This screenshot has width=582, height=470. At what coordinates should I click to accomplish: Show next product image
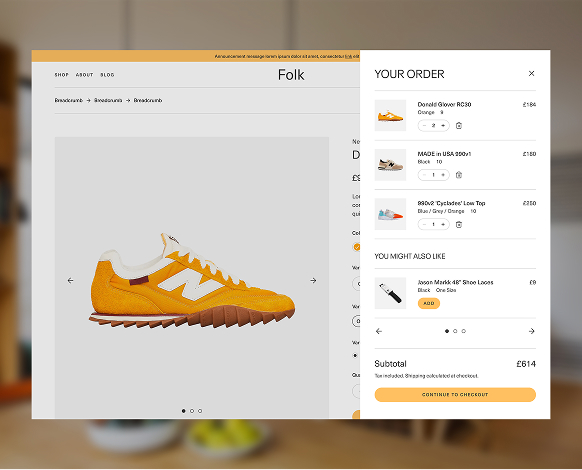[313, 281]
